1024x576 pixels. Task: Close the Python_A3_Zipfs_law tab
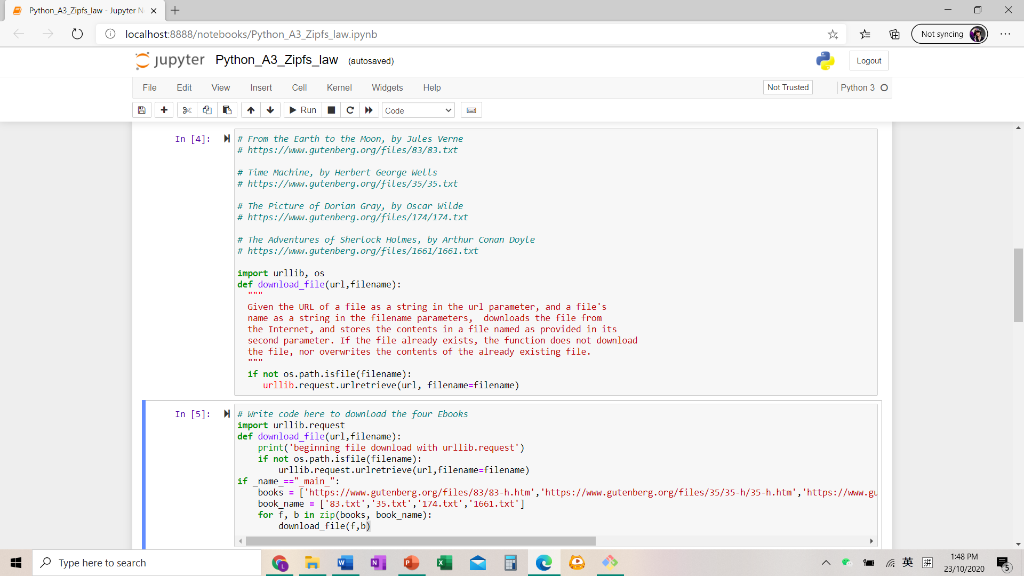[153, 10]
